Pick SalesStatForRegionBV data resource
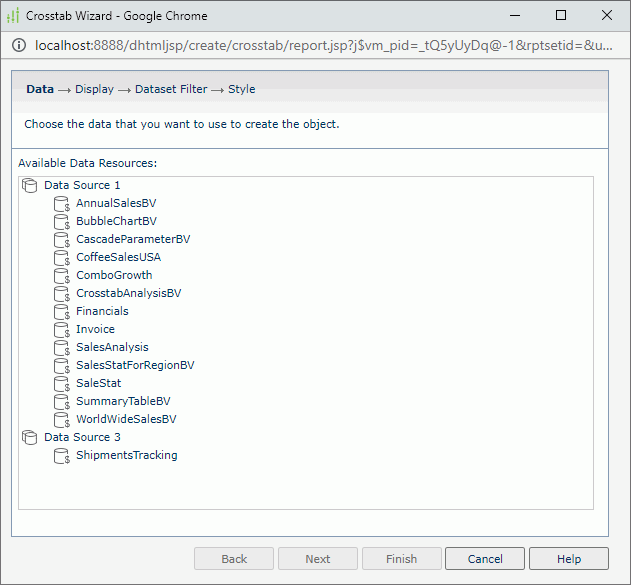 [135, 366]
